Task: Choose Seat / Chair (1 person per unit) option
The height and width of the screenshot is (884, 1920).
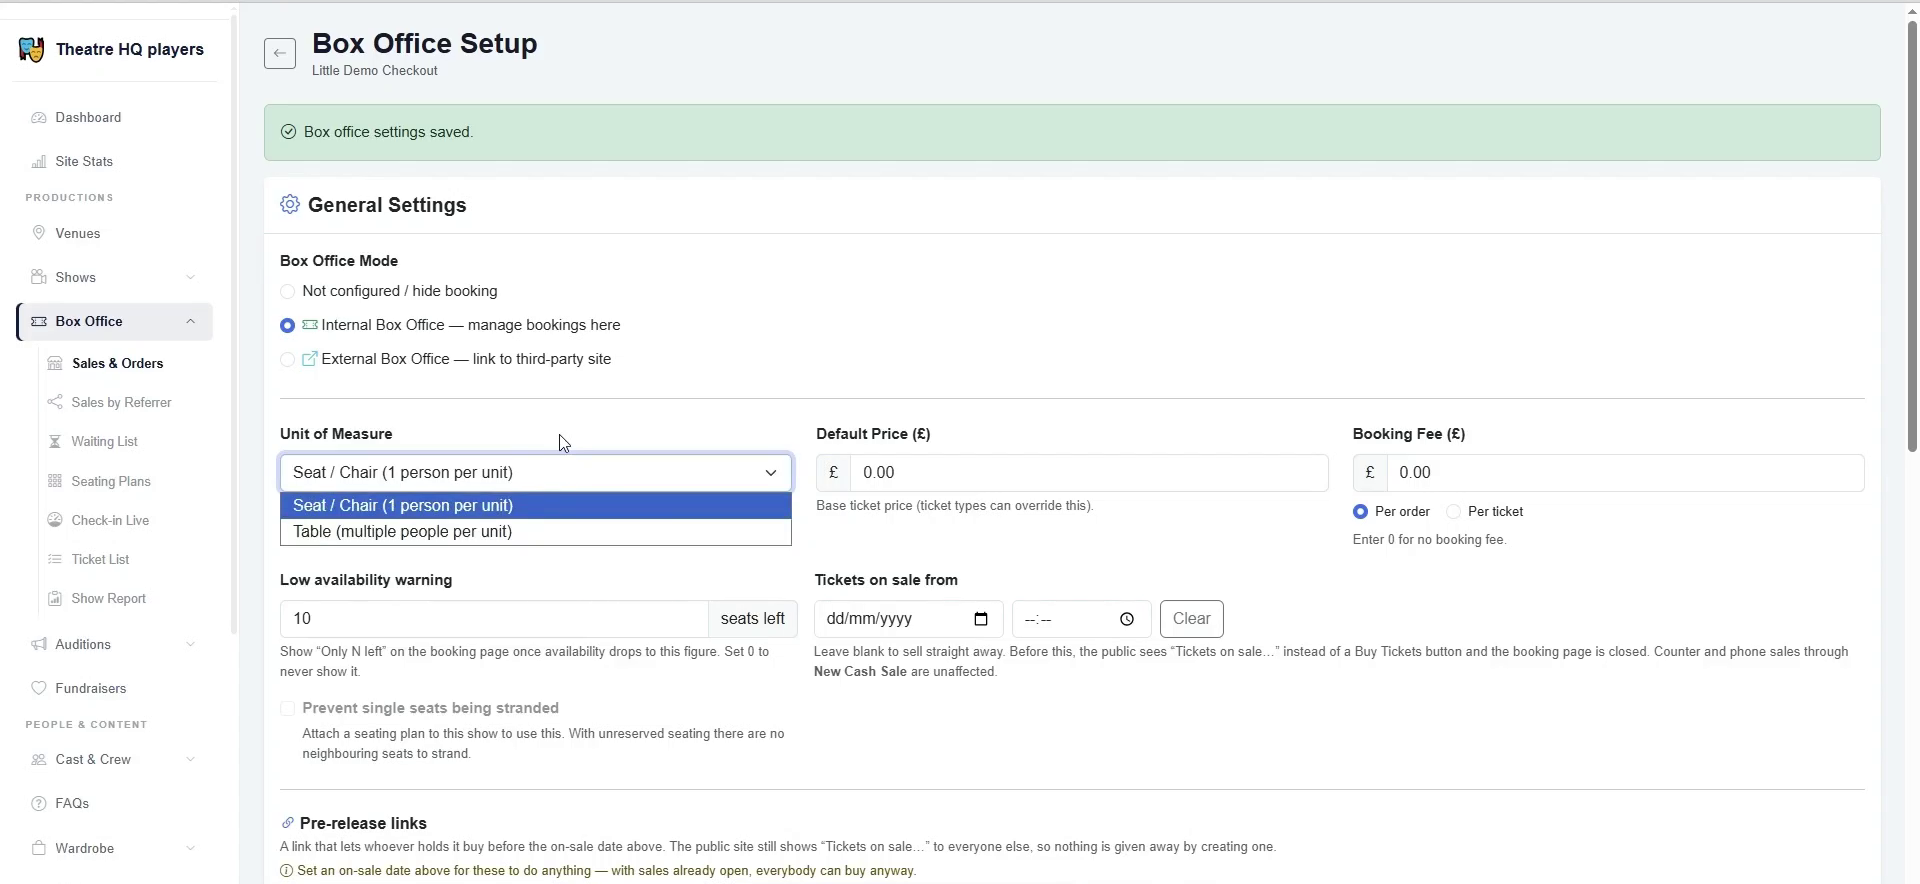Action: pos(536,505)
